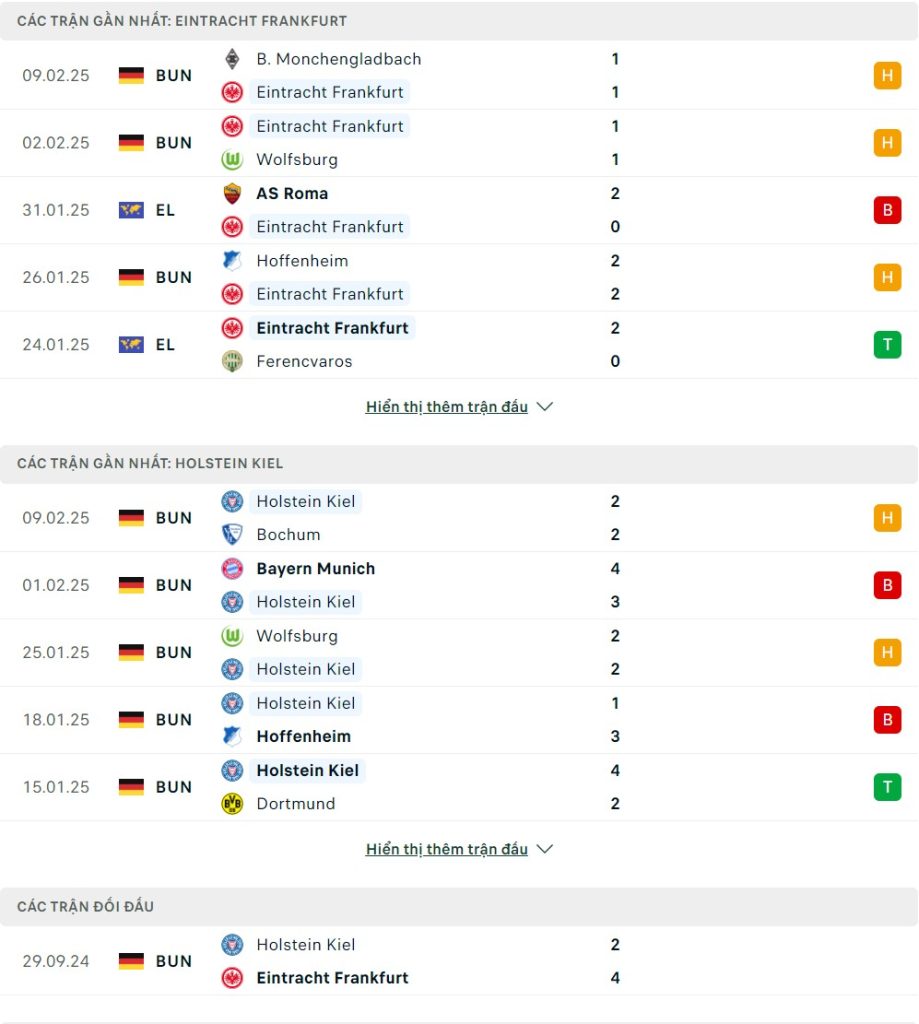Viewport: 919px width, 1024px height.
Task: Open Hoffenheim team name on 18.01.25
Action: 304,737
